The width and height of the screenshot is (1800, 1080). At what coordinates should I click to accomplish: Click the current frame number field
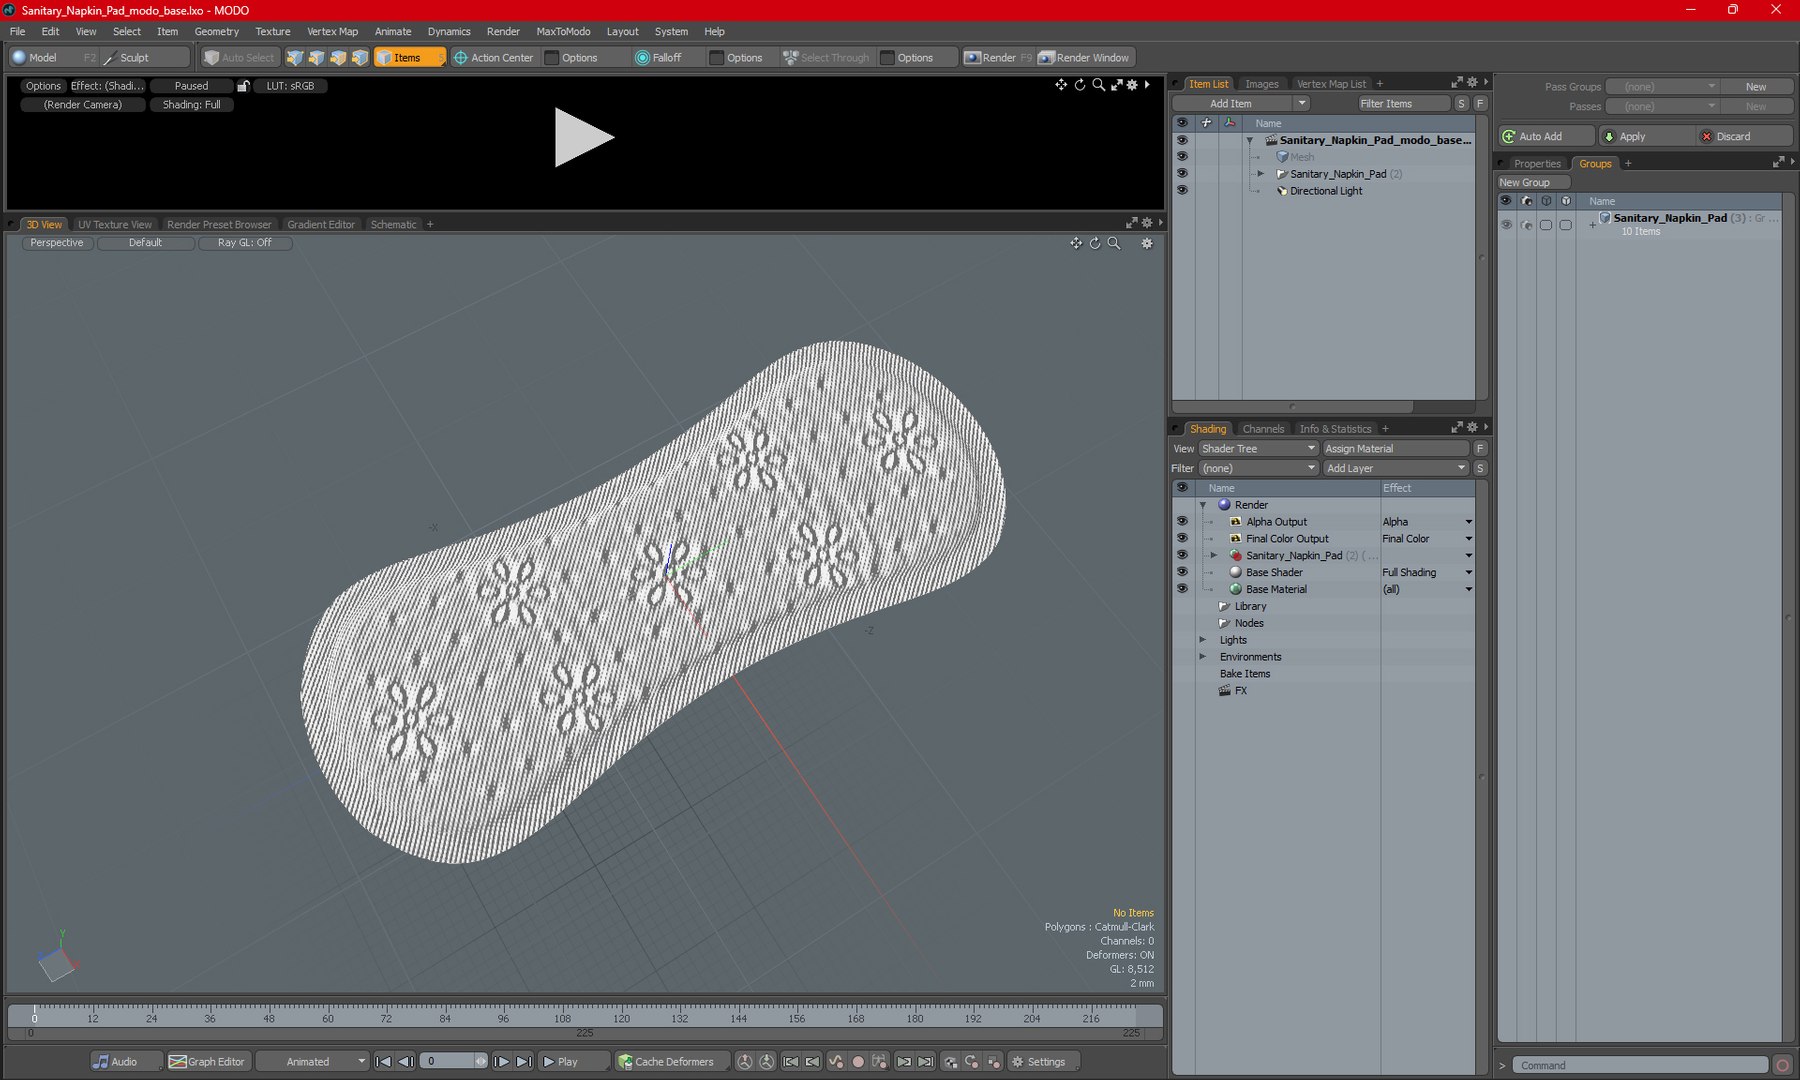[x=446, y=1062]
